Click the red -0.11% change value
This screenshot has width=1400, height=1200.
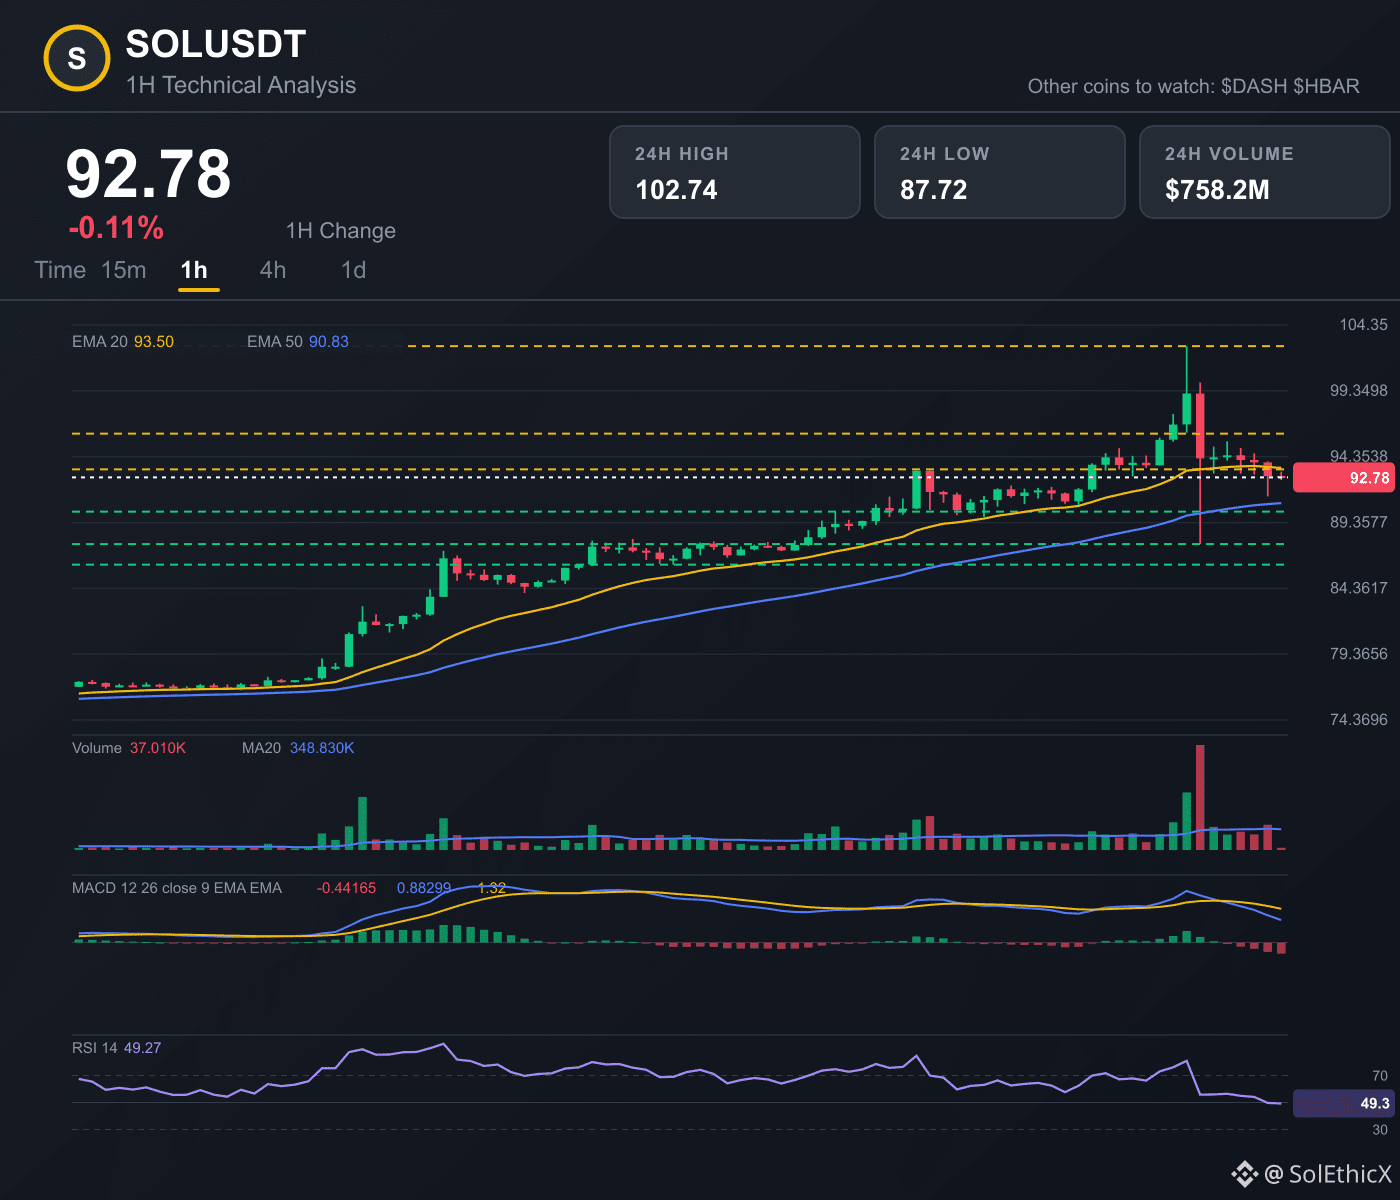click(x=116, y=228)
